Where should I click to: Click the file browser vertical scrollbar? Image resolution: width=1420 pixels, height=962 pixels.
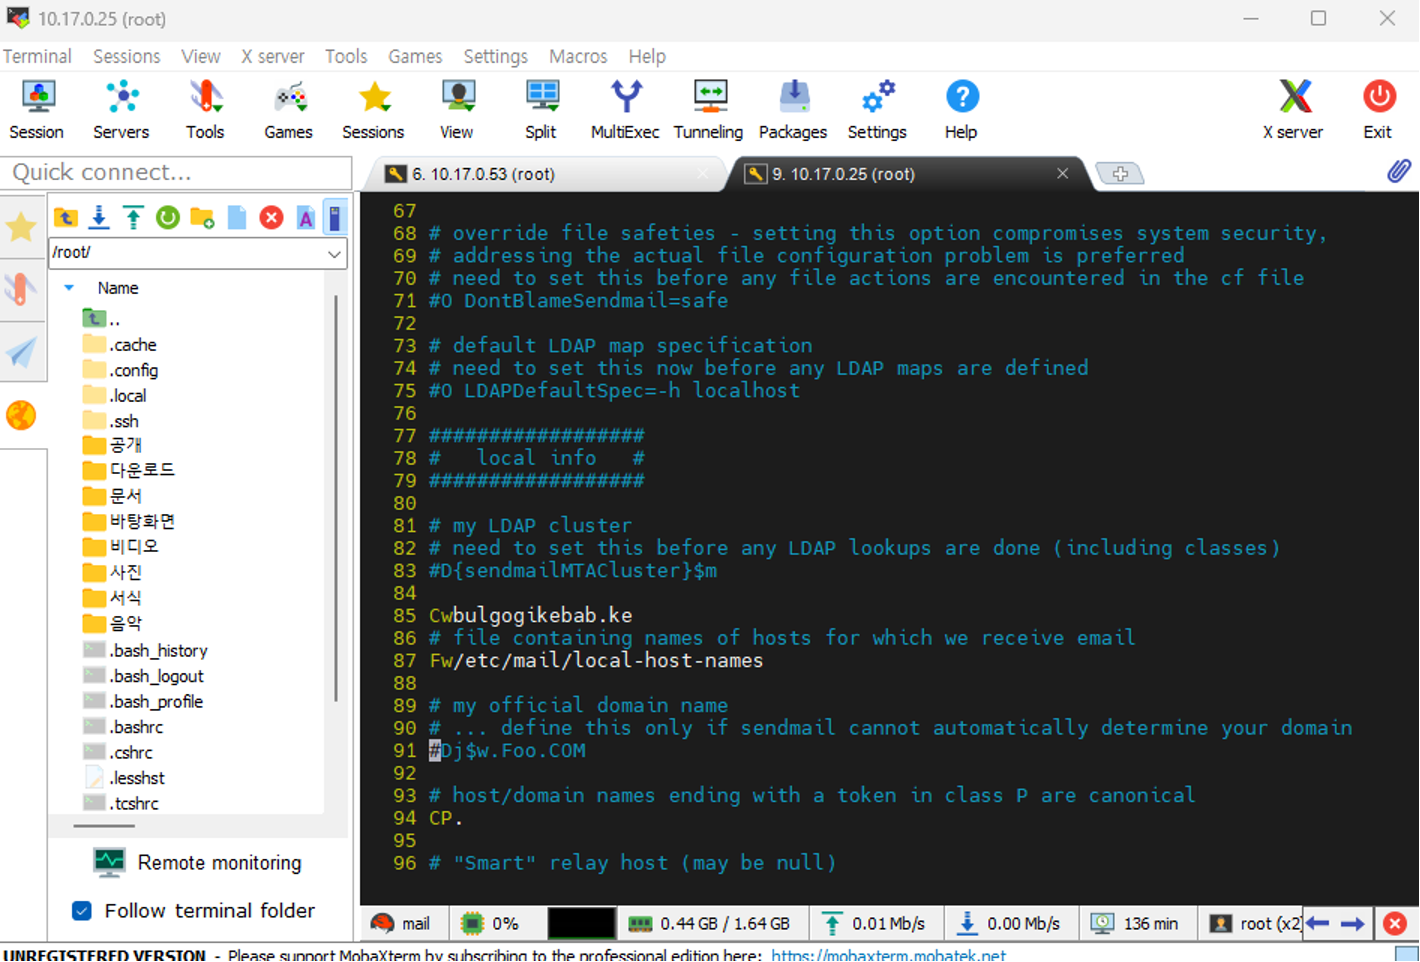point(337,500)
